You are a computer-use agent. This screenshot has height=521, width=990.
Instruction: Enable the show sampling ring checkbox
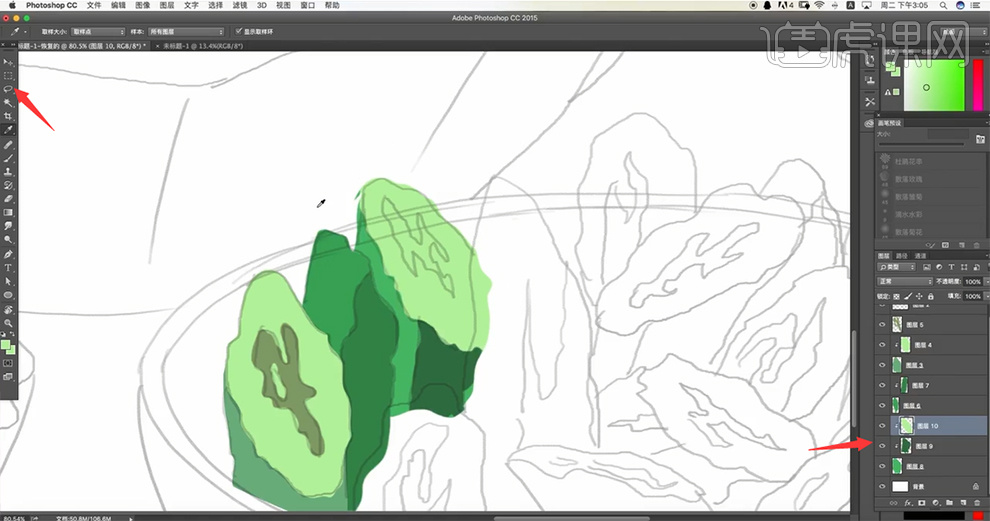click(x=239, y=31)
